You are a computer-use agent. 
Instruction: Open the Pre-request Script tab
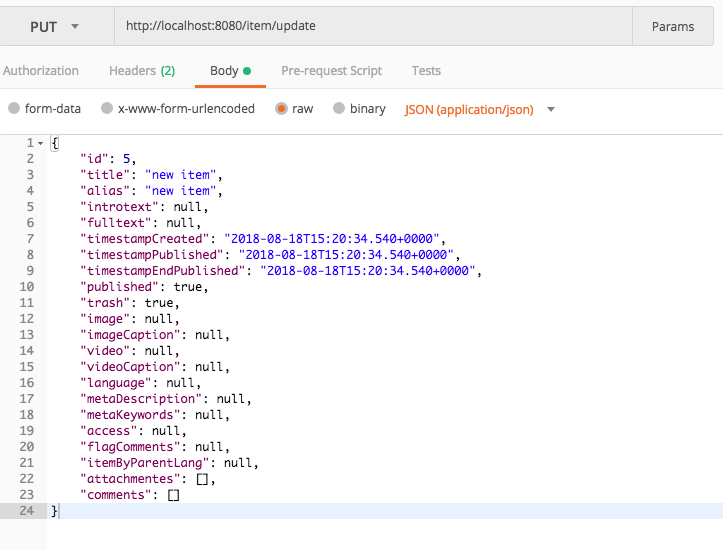(332, 71)
